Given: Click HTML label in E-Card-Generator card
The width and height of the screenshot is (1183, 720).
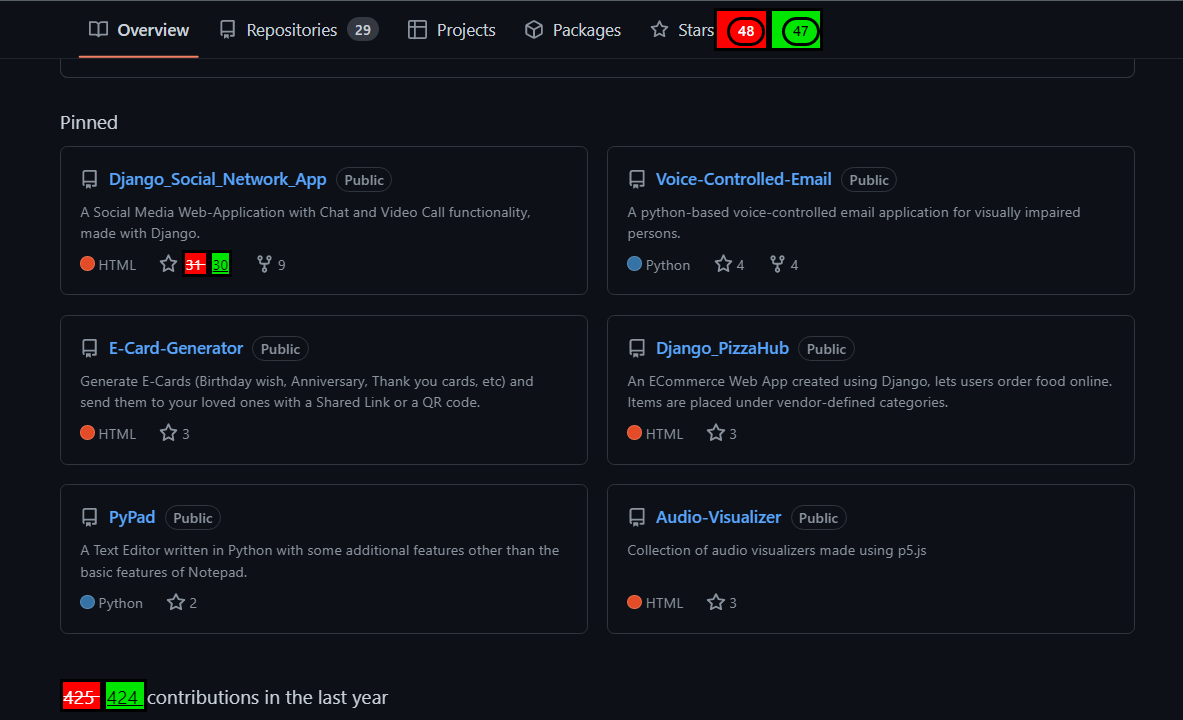Looking at the screenshot, I should tap(117, 434).
